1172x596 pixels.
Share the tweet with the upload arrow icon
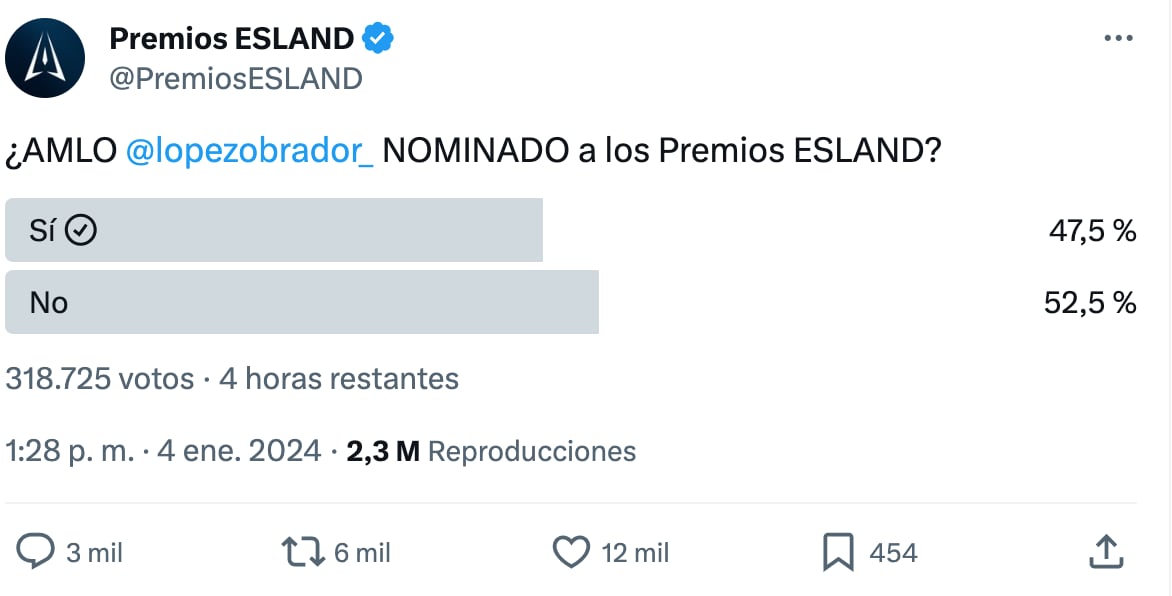tap(1103, 552)
